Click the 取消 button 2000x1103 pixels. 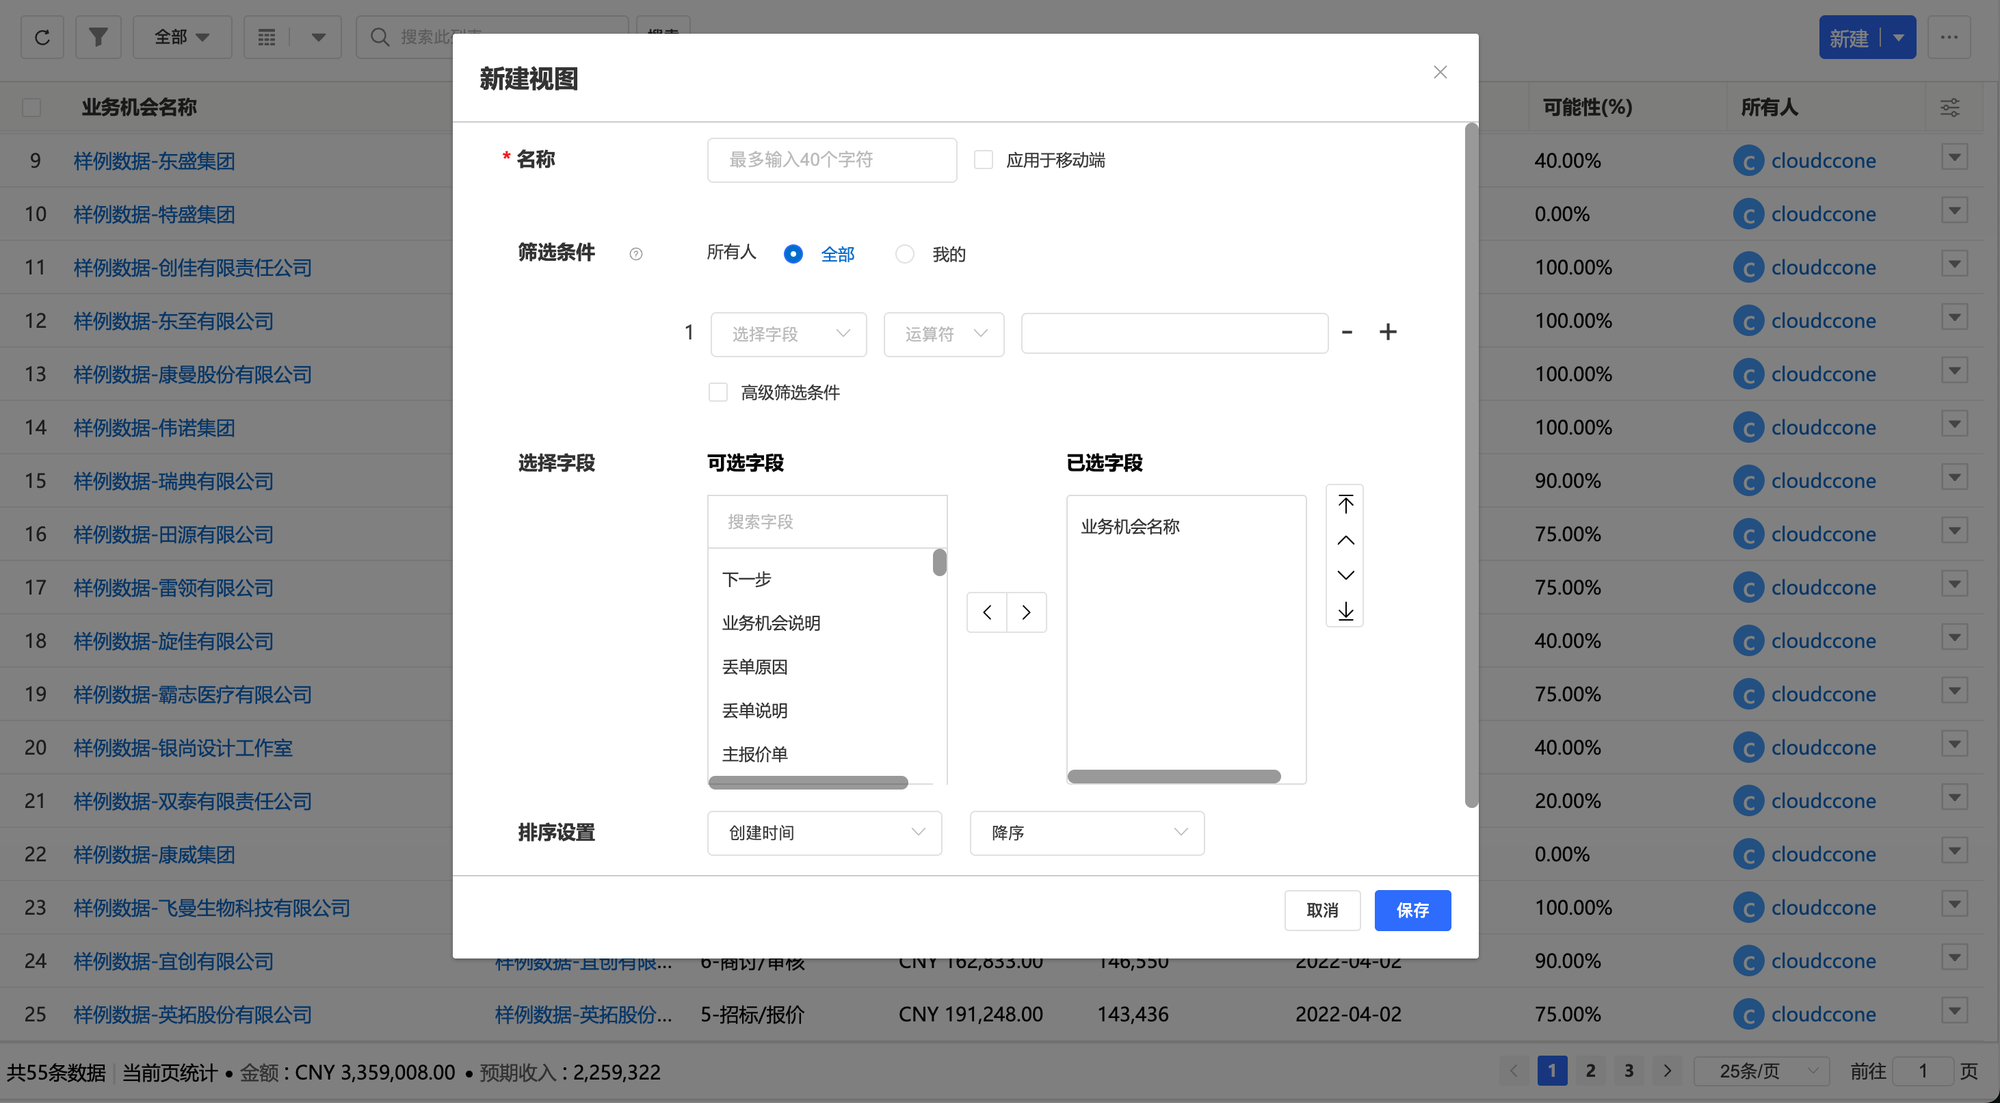click(x=1322, y=910)
